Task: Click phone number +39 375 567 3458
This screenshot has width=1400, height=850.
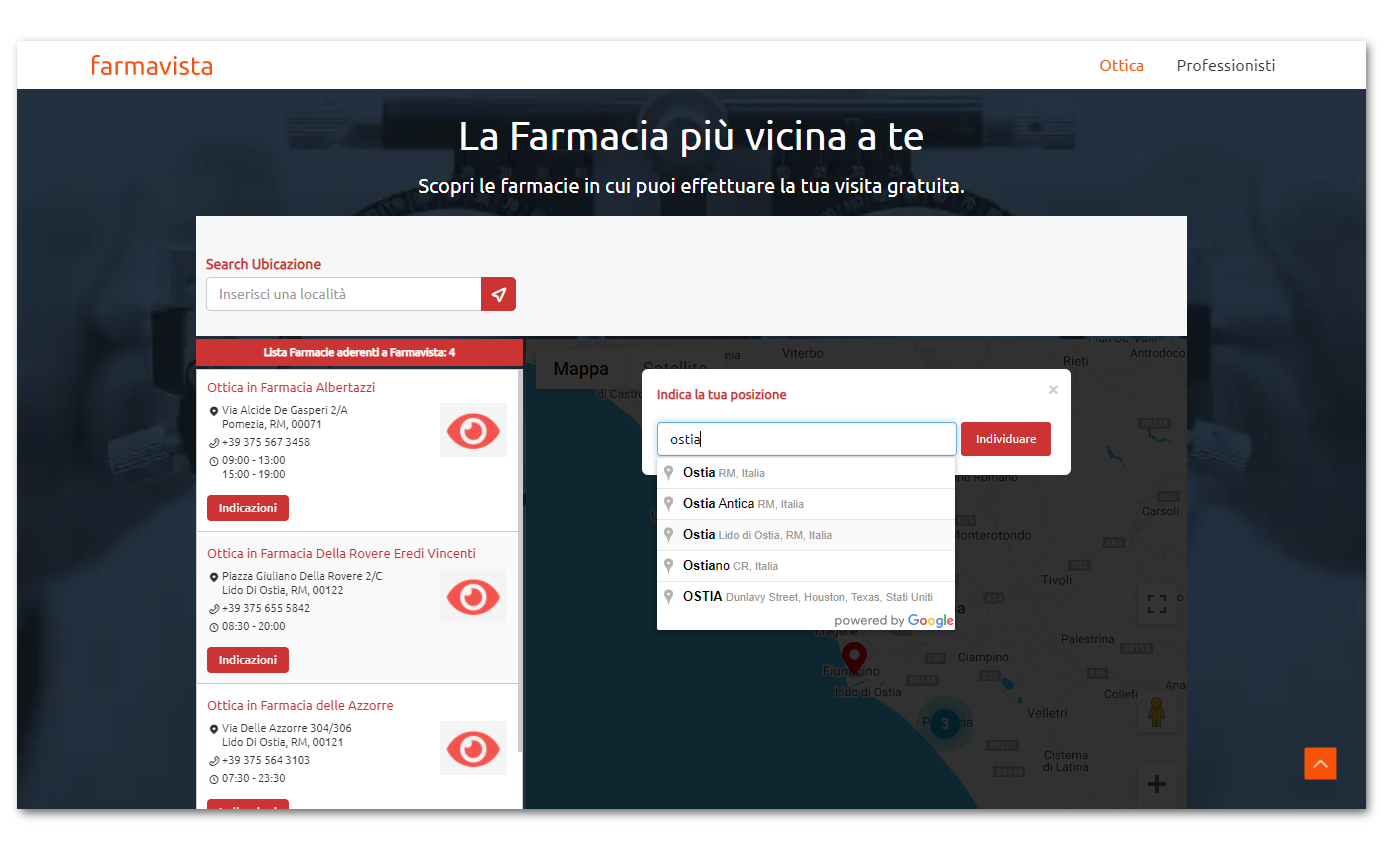Action: tap(265, 442)
